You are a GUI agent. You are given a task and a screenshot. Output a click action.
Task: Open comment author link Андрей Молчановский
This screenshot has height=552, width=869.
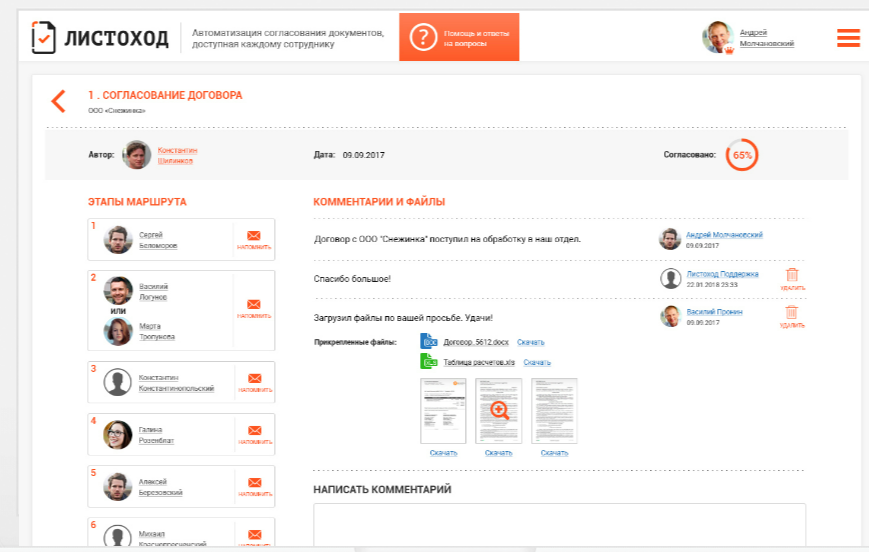tap(724, 235)
